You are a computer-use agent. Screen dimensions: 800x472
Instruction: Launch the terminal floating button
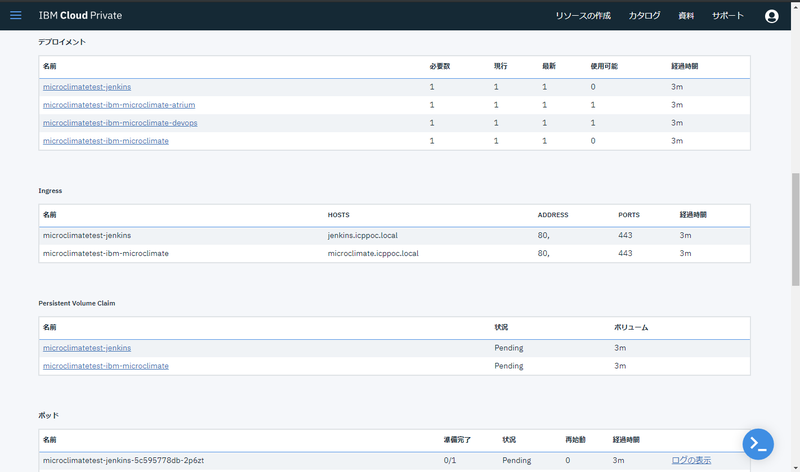click(758, 444)
